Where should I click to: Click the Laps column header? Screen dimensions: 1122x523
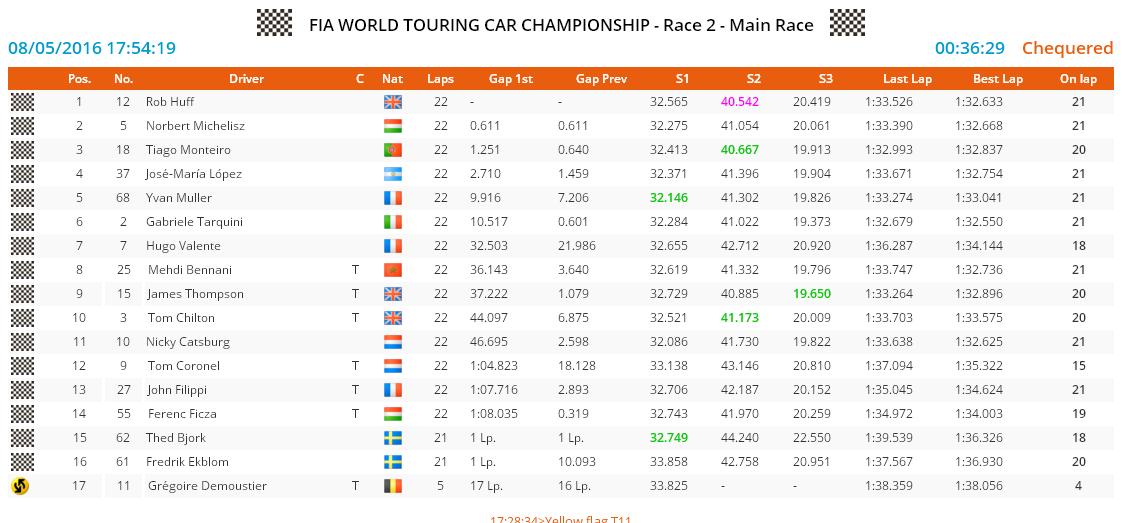[x=440, y=79]
